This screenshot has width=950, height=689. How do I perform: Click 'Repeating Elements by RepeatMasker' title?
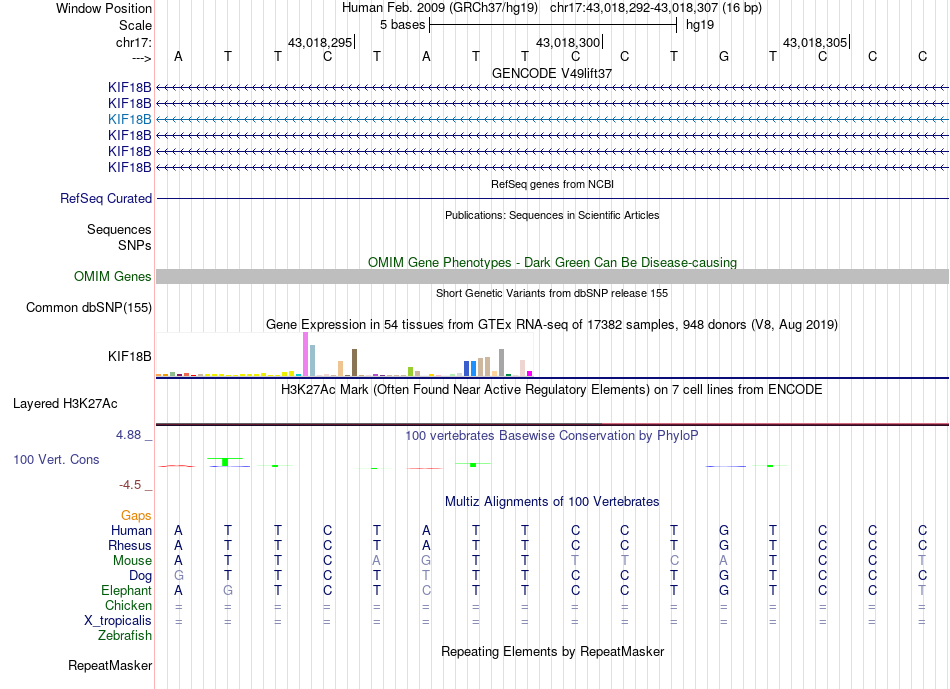click(553, 652)
